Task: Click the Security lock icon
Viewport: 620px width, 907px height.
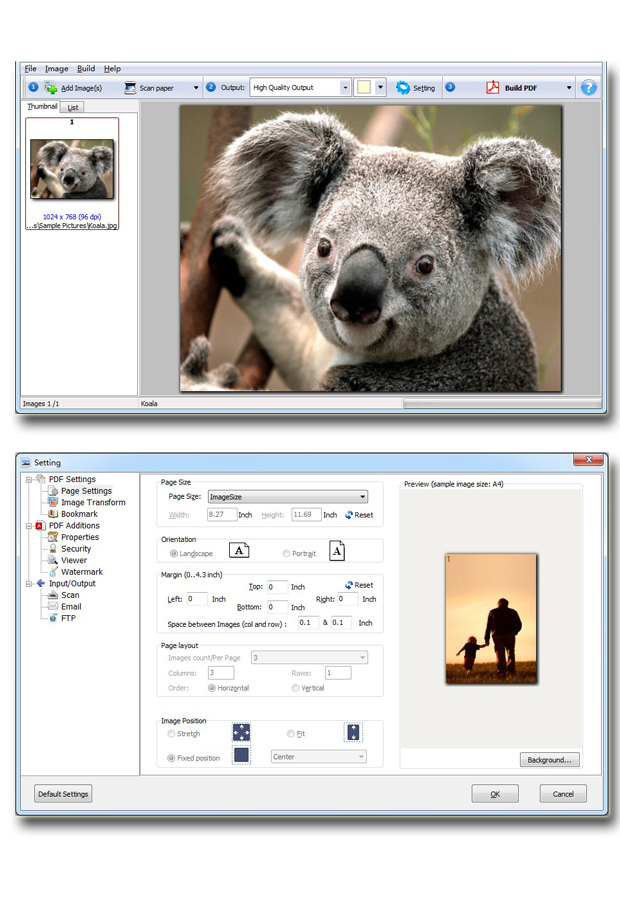Action: [x=53, y=548]
